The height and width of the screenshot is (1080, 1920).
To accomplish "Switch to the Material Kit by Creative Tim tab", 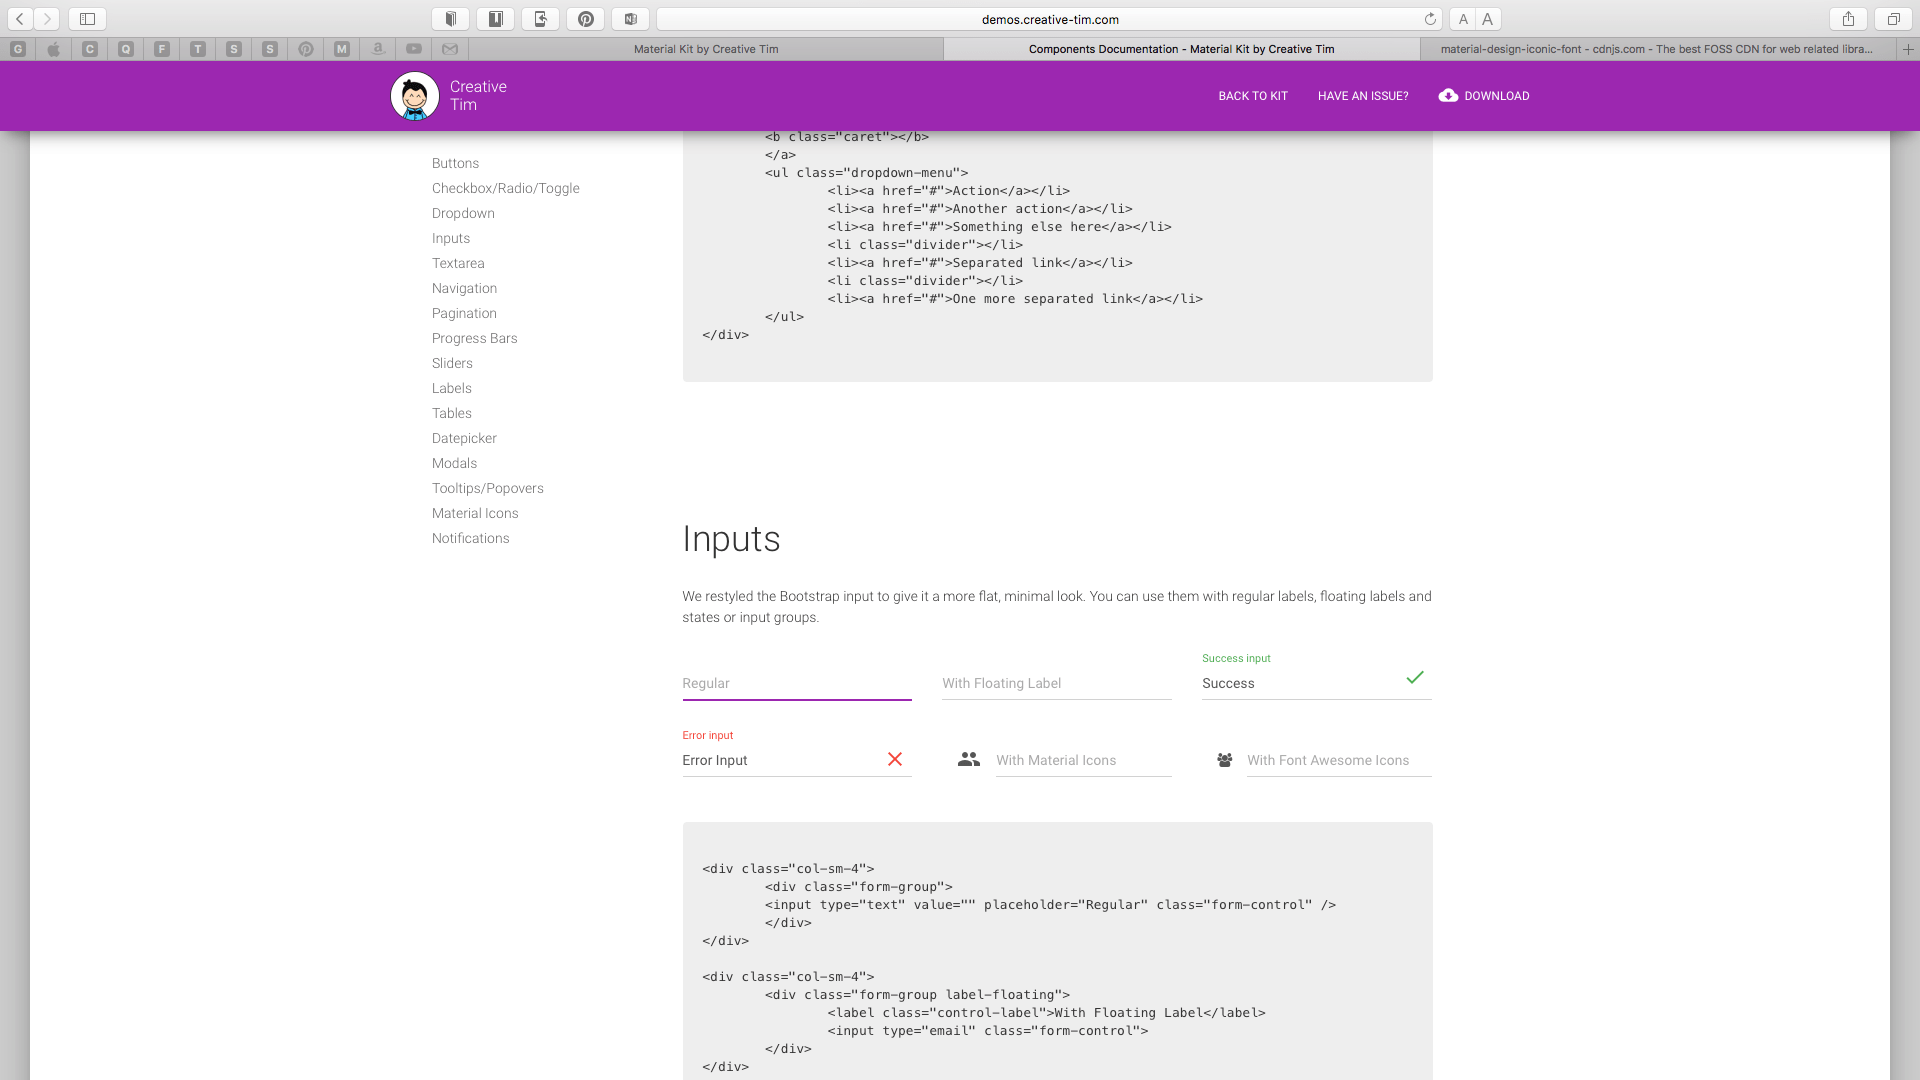I will (x=706, y=48).
